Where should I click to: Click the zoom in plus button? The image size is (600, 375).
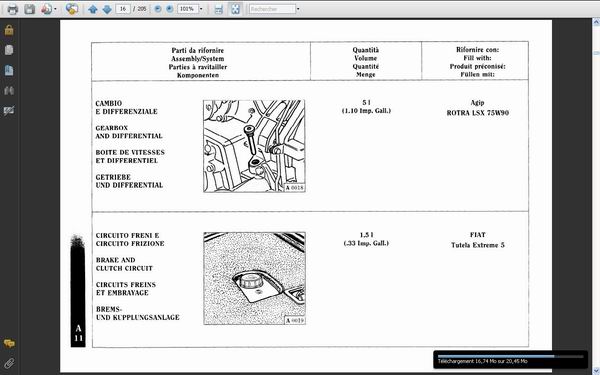coord(170,9)
